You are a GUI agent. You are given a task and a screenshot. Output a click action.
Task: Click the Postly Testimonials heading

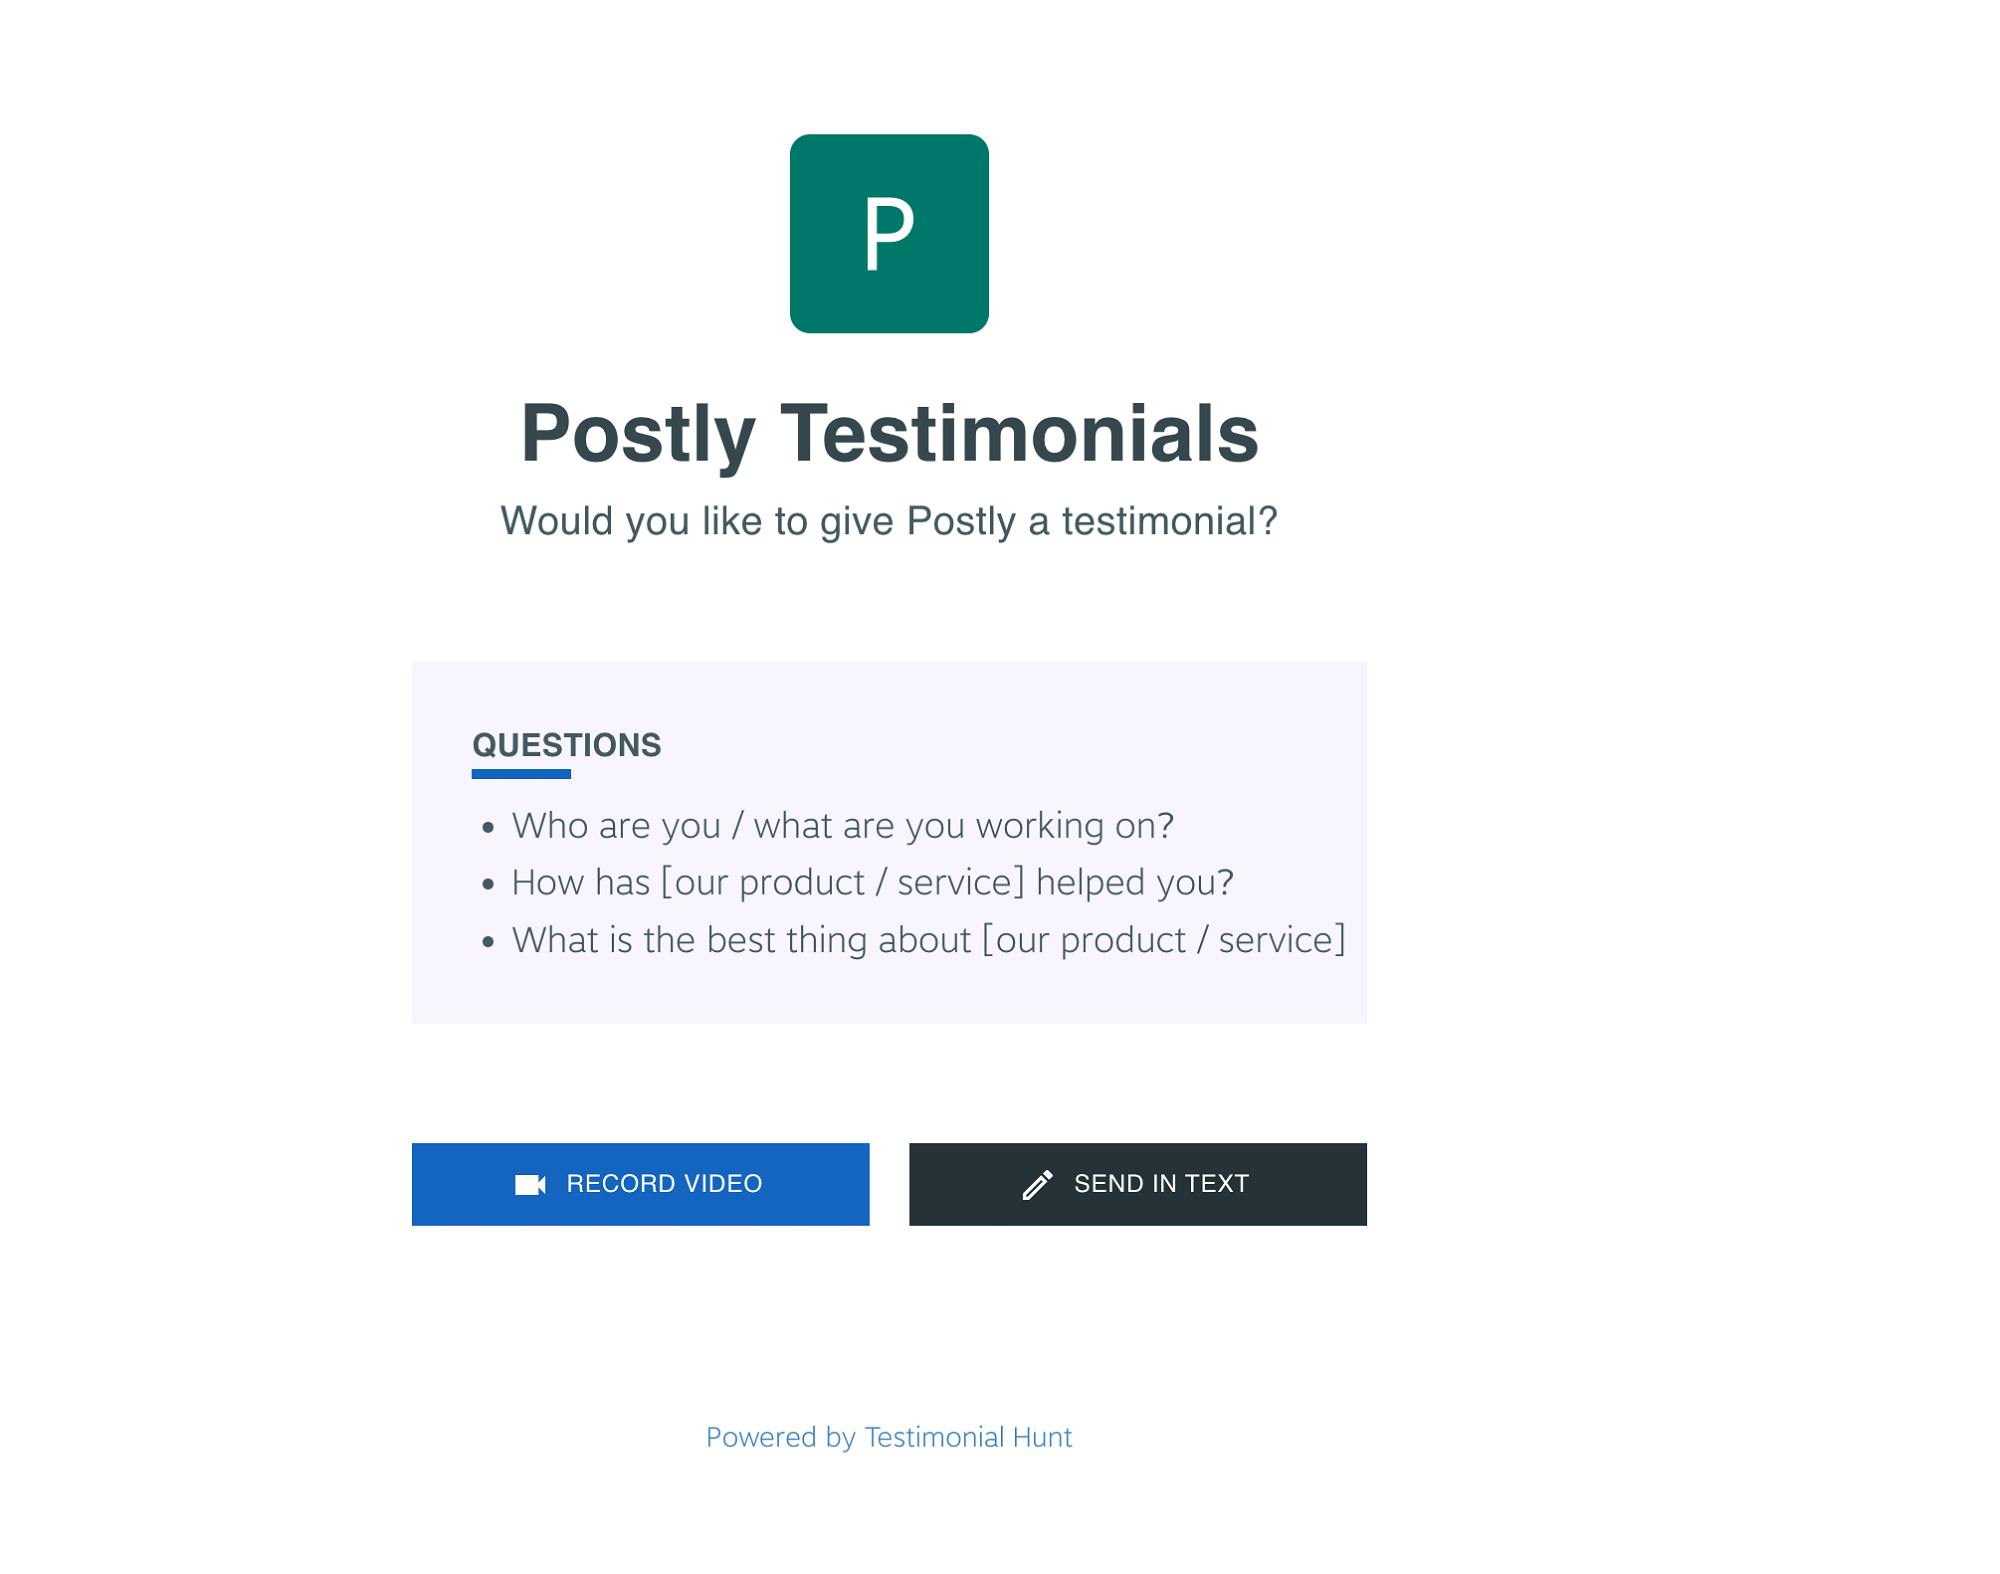pyautogui.click(x=889, y=434)
